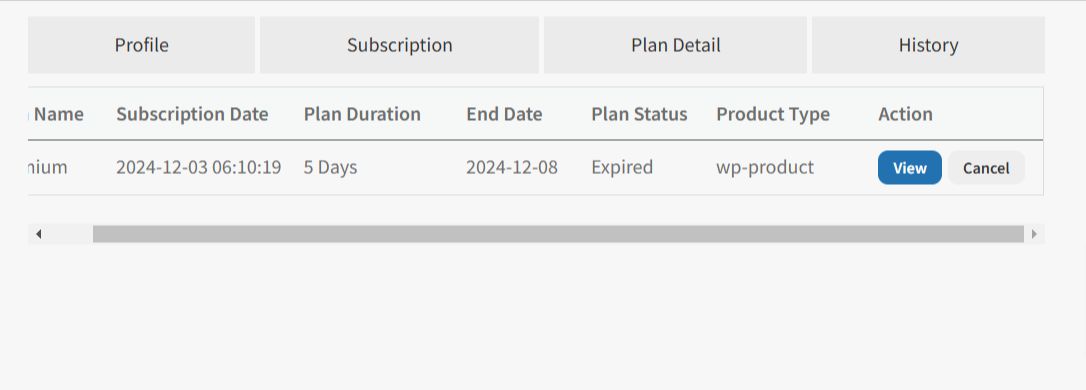Select the 2024-12-08 end date cell
Viewport: 1086px width, 390px height.
(x=512, y=168)
